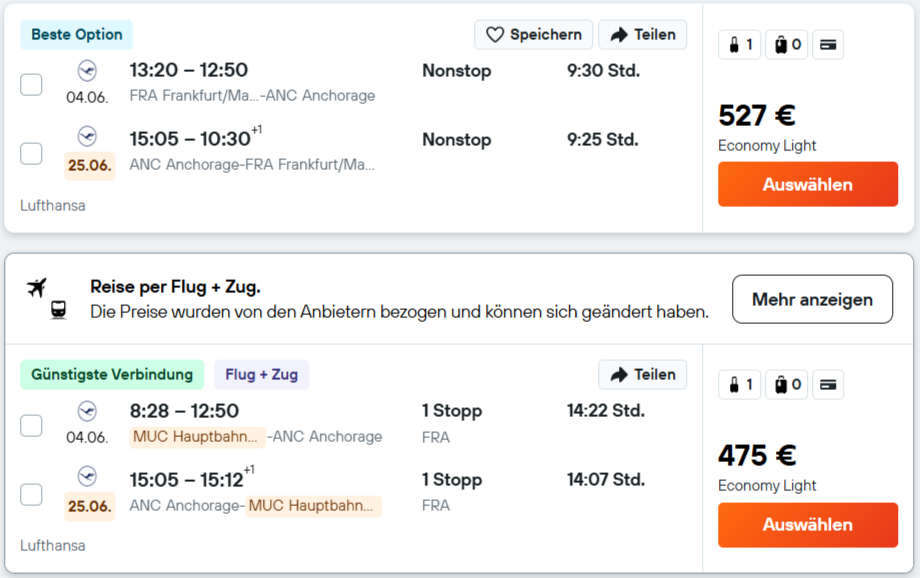920x578 pixels.
Task: Select checkbox for 13:20 – 12:50 Frankfurt flight
Action: tap(32, 84)
